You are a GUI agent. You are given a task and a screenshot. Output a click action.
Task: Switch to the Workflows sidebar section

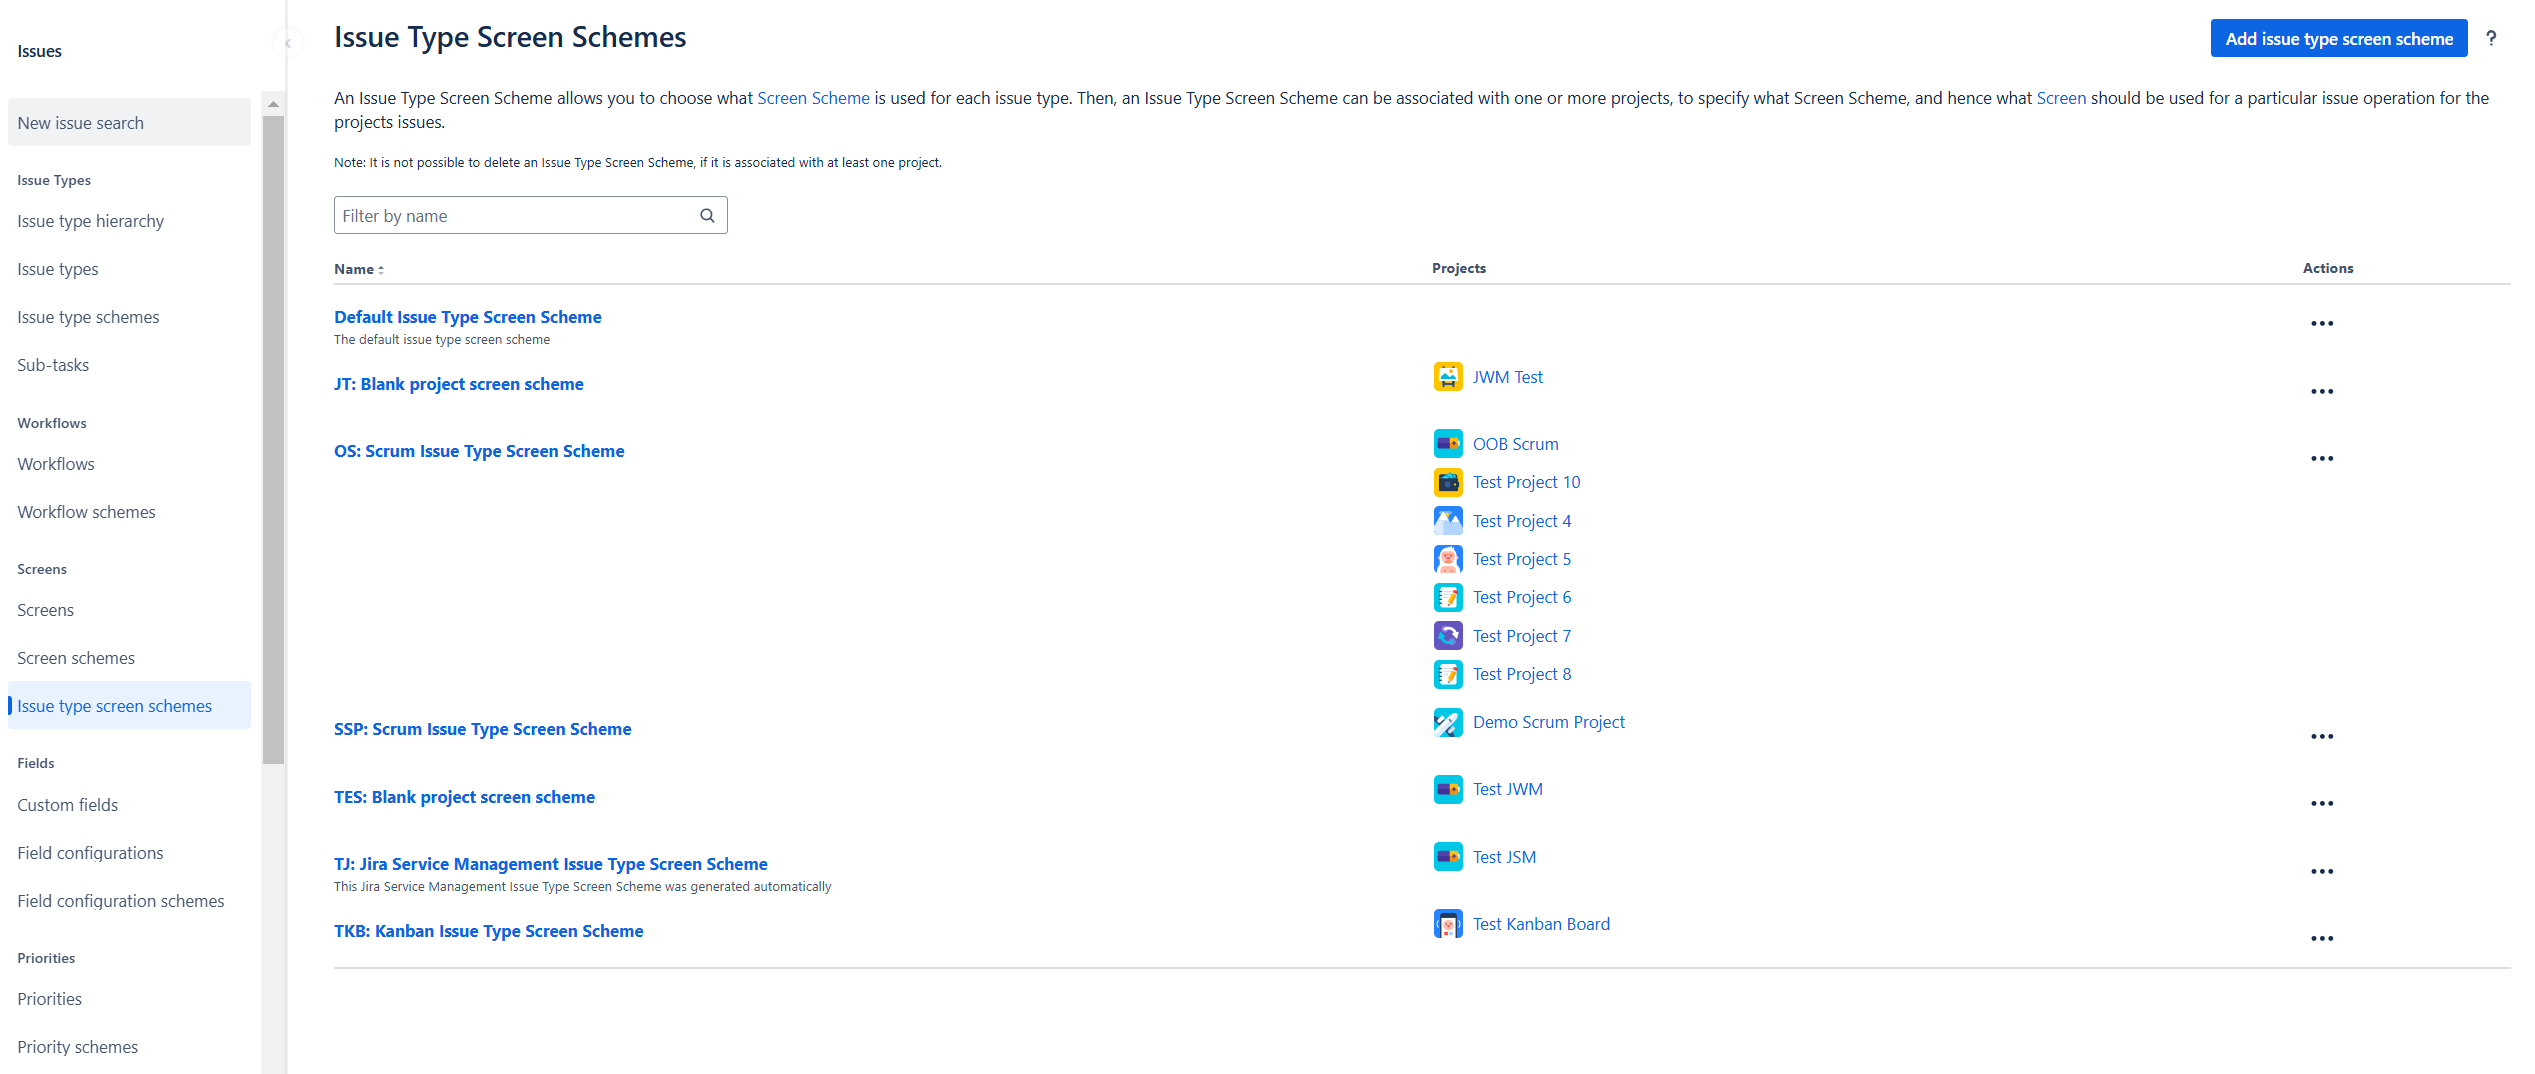point(55,463)
